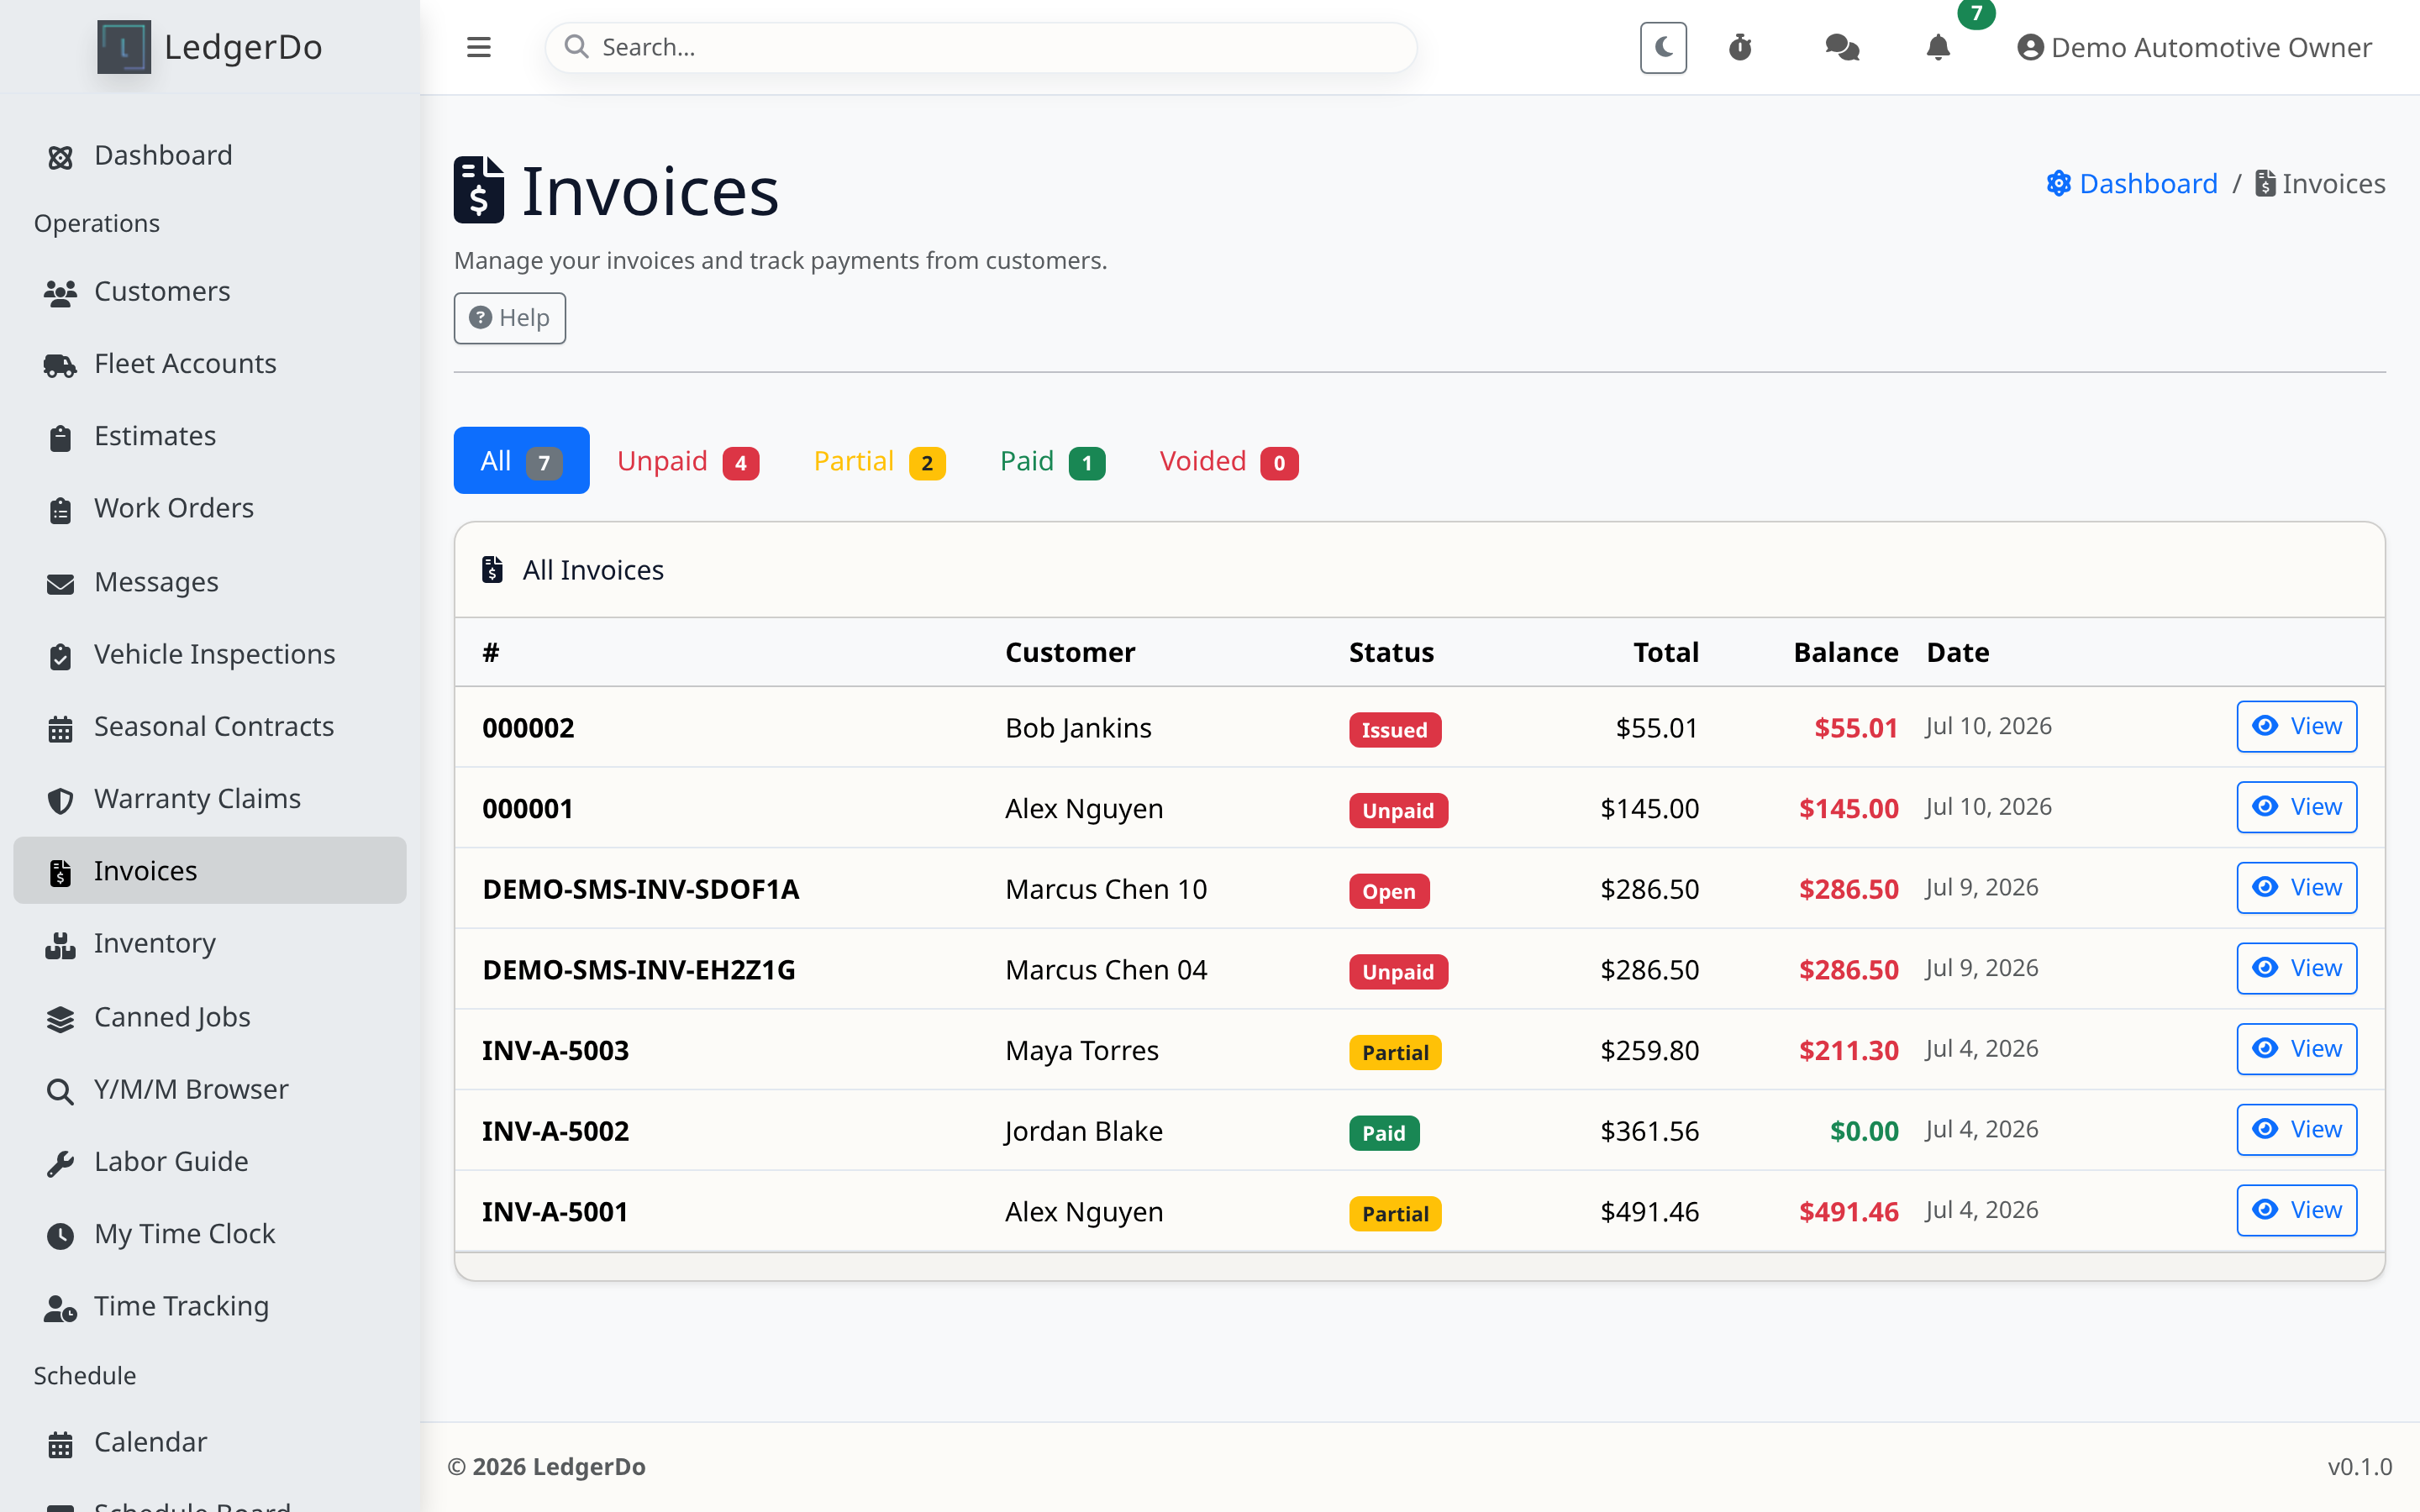Image resolution: width=2420 pixels, height=1512 pixels.
Task: Open Inventory in sidebar
Action: [x=210, y=943]
